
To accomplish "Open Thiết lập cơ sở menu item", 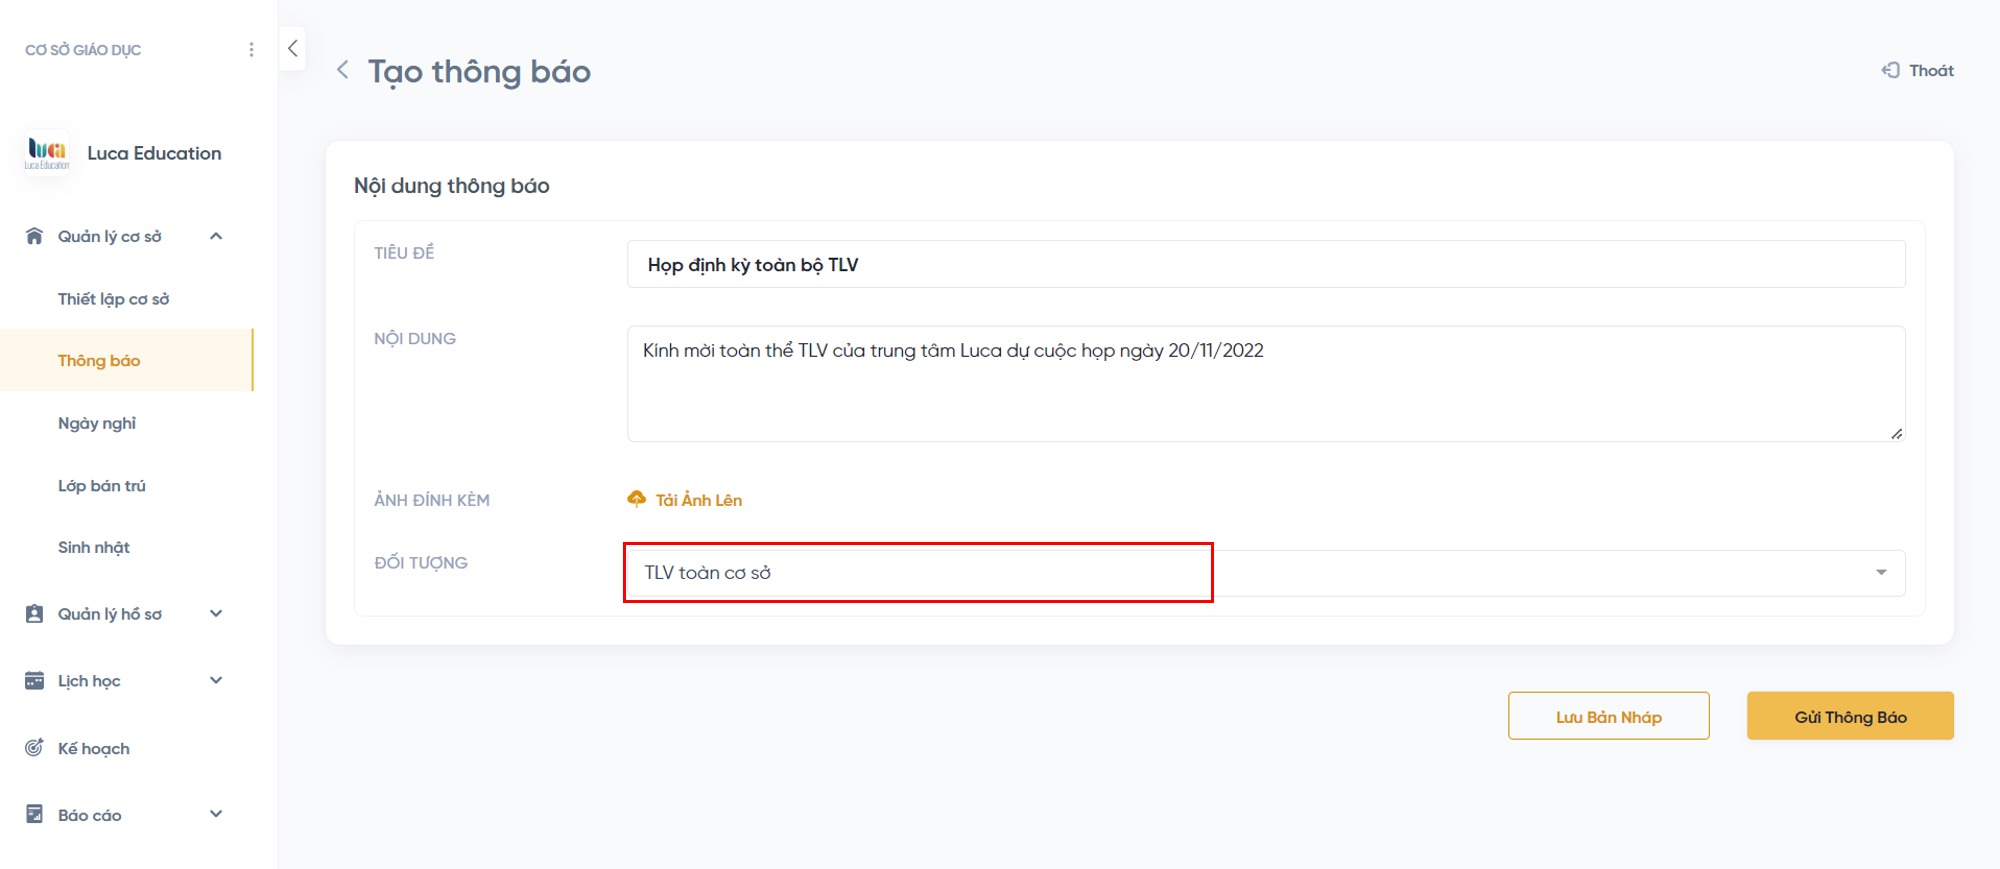I will click(113, 299).
